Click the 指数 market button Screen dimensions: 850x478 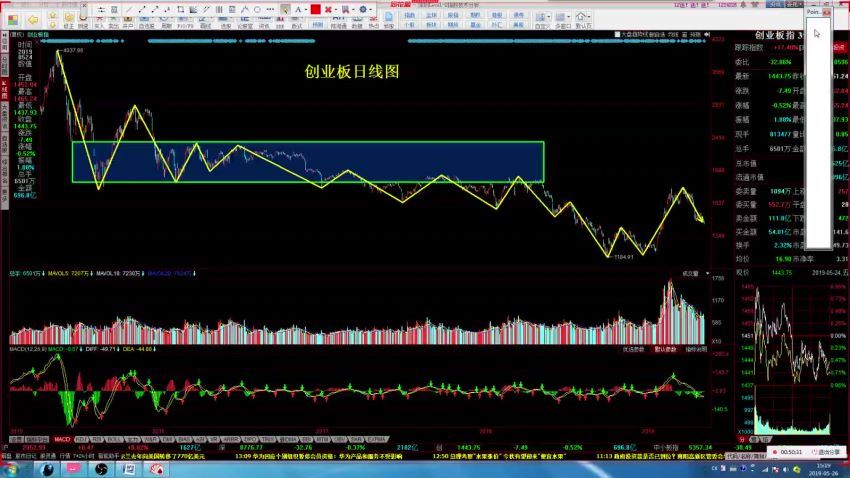coord(410,15)
